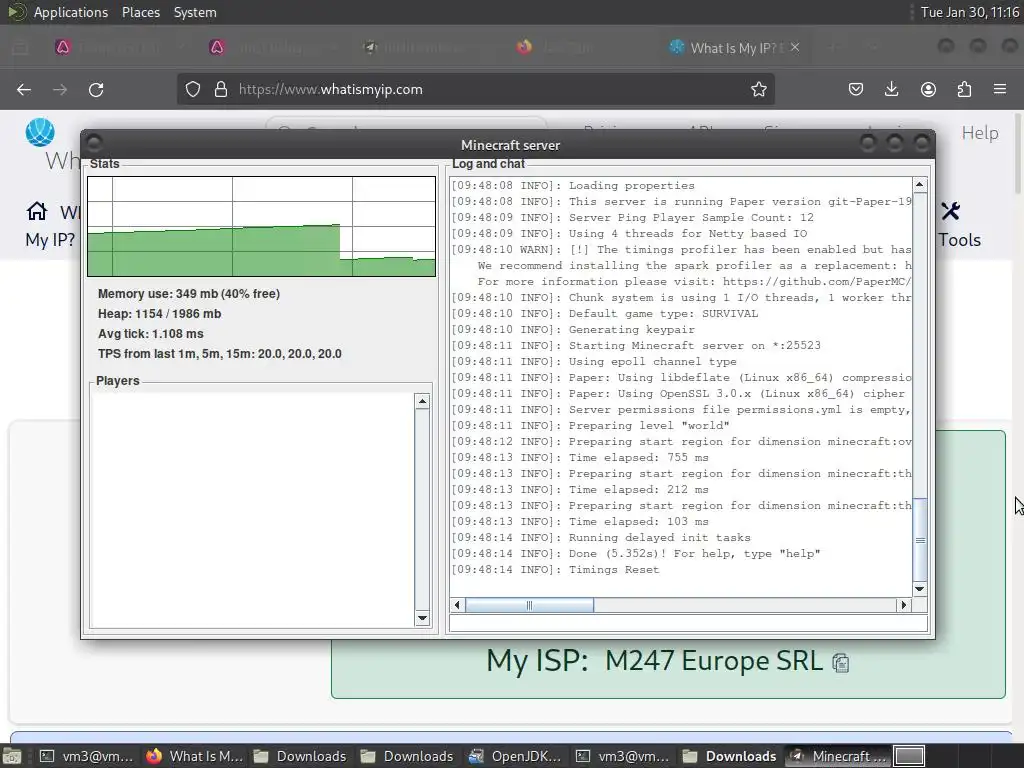Click the 'Avg tick: 1.108 ms' text

[x=150, y=334]
